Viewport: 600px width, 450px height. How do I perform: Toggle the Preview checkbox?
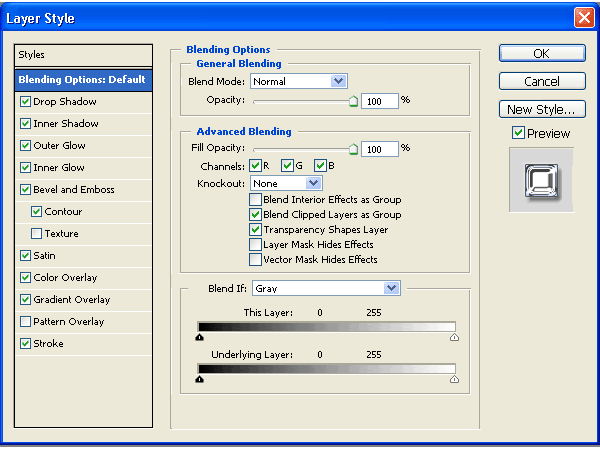click(518, 133)
